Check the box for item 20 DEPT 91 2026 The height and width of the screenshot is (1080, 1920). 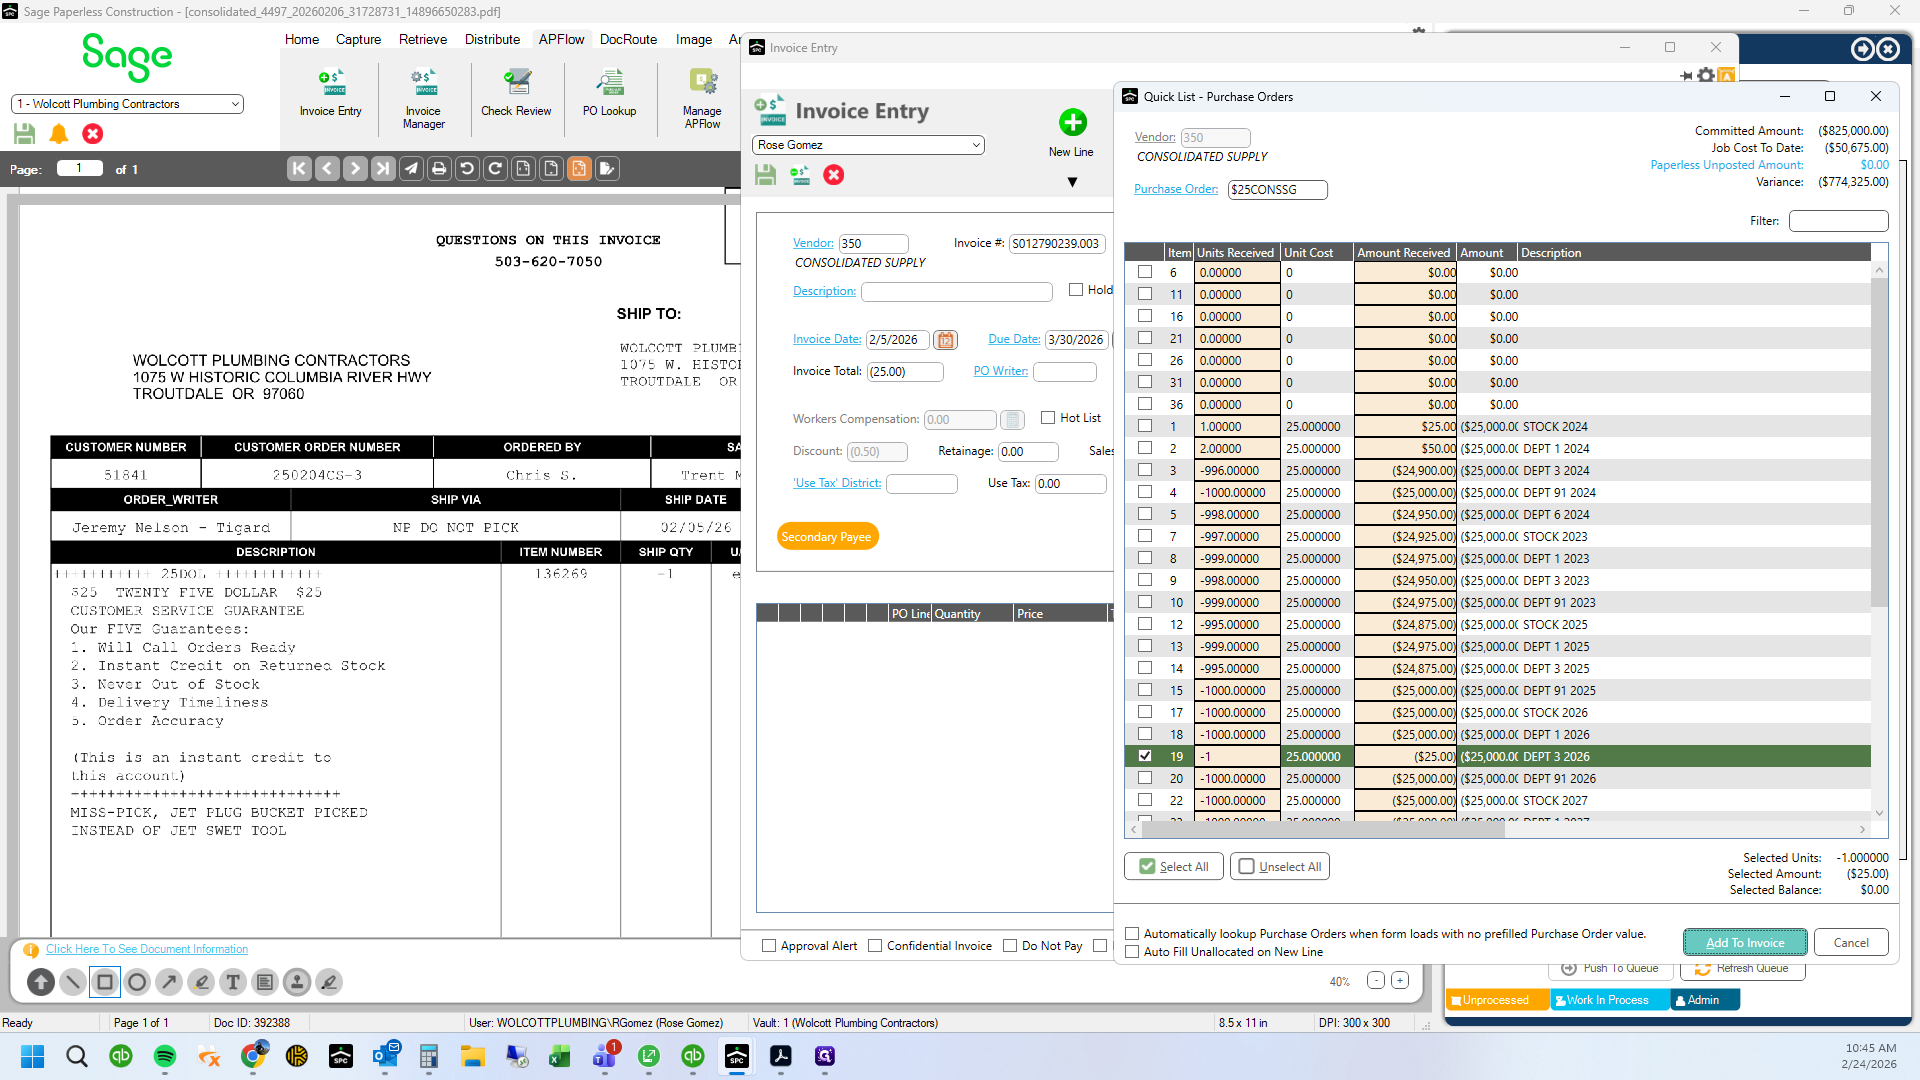[1145, 778]
